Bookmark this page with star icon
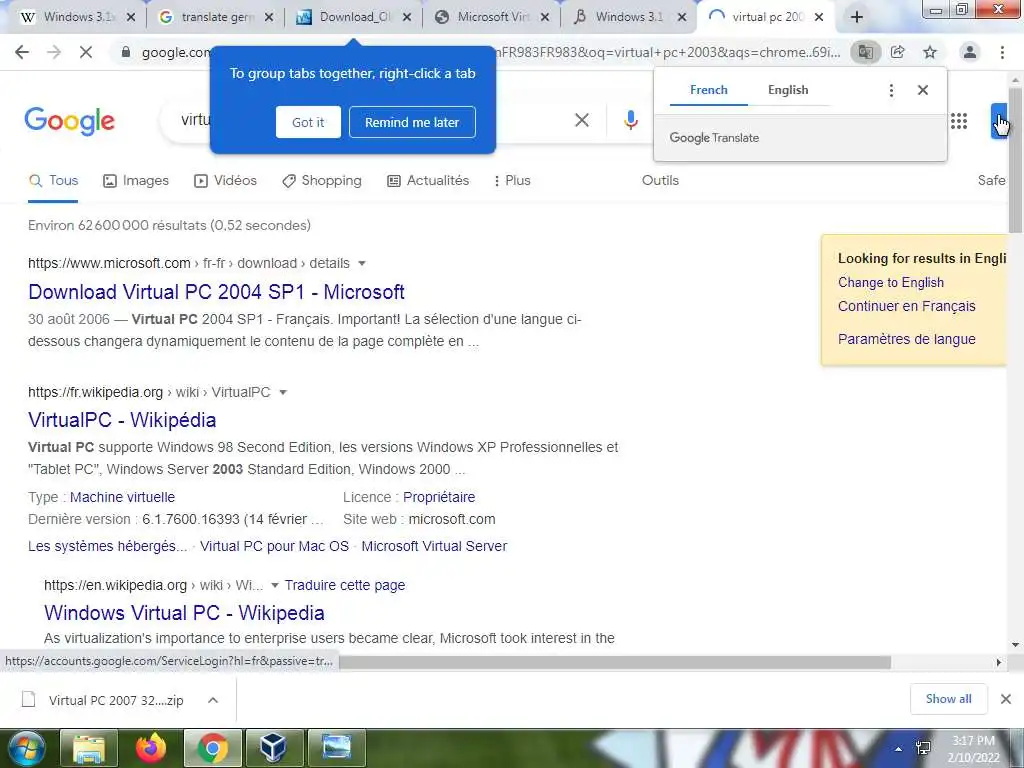Image resolution: width=1024 pixels, height=768 pixels. (930, 52)
